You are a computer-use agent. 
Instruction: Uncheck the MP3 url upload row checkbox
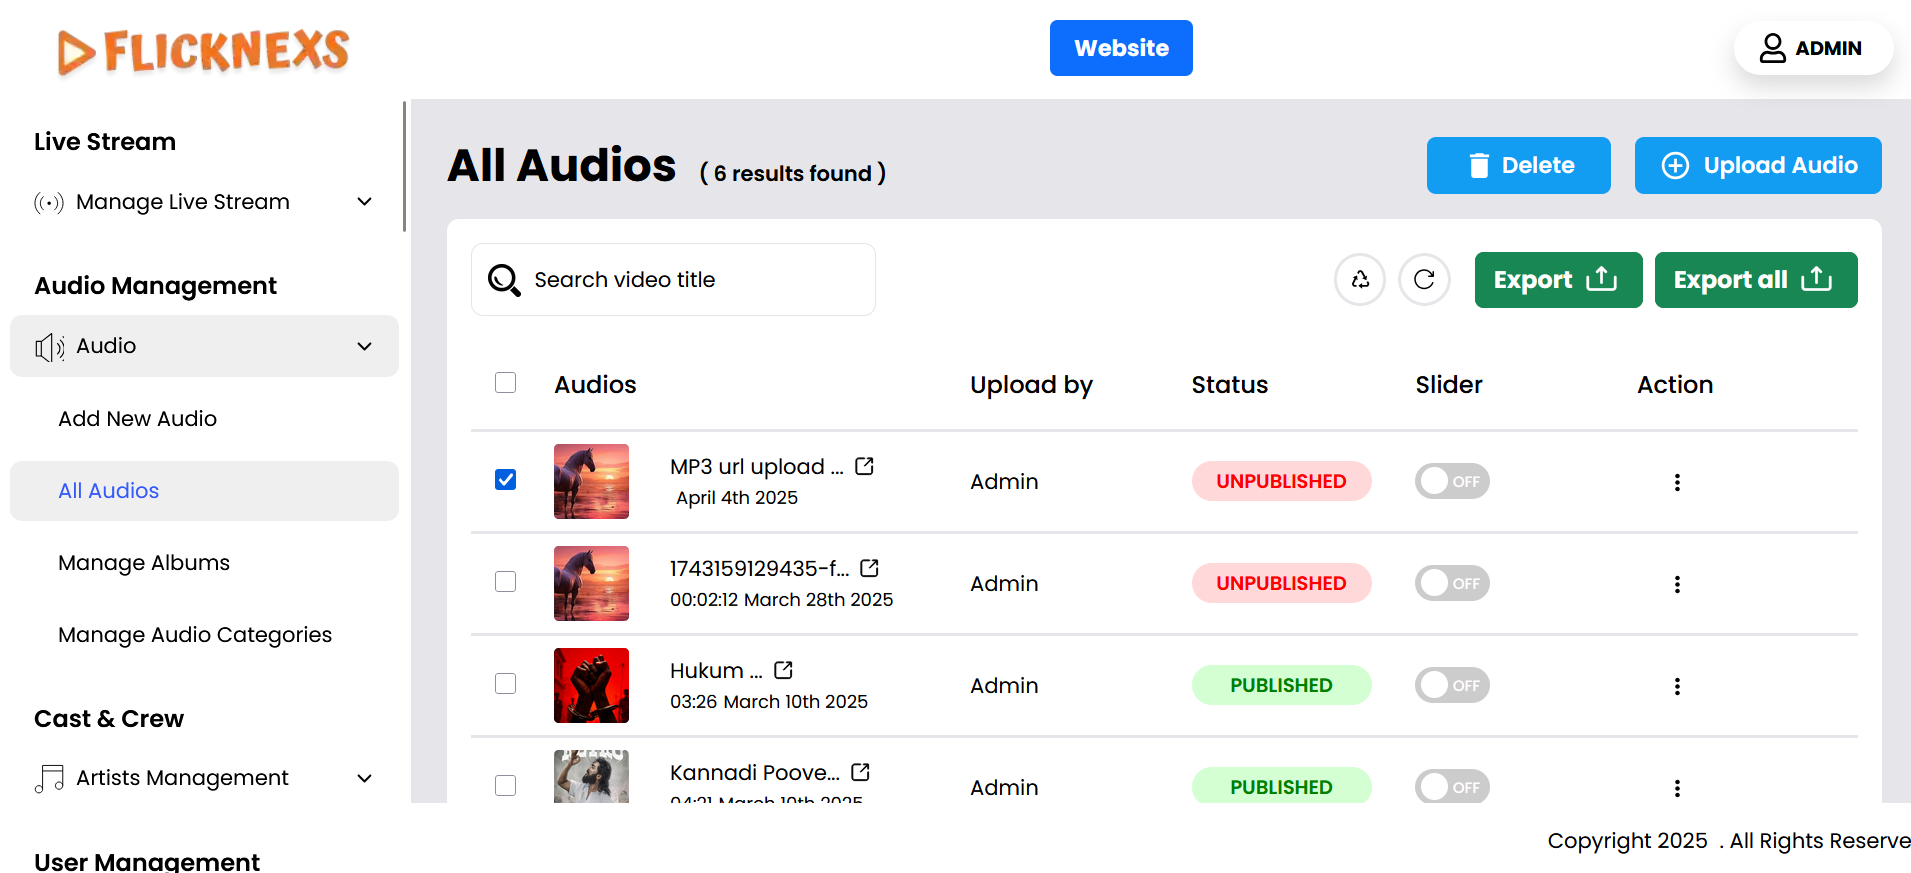tap(506, 480)
